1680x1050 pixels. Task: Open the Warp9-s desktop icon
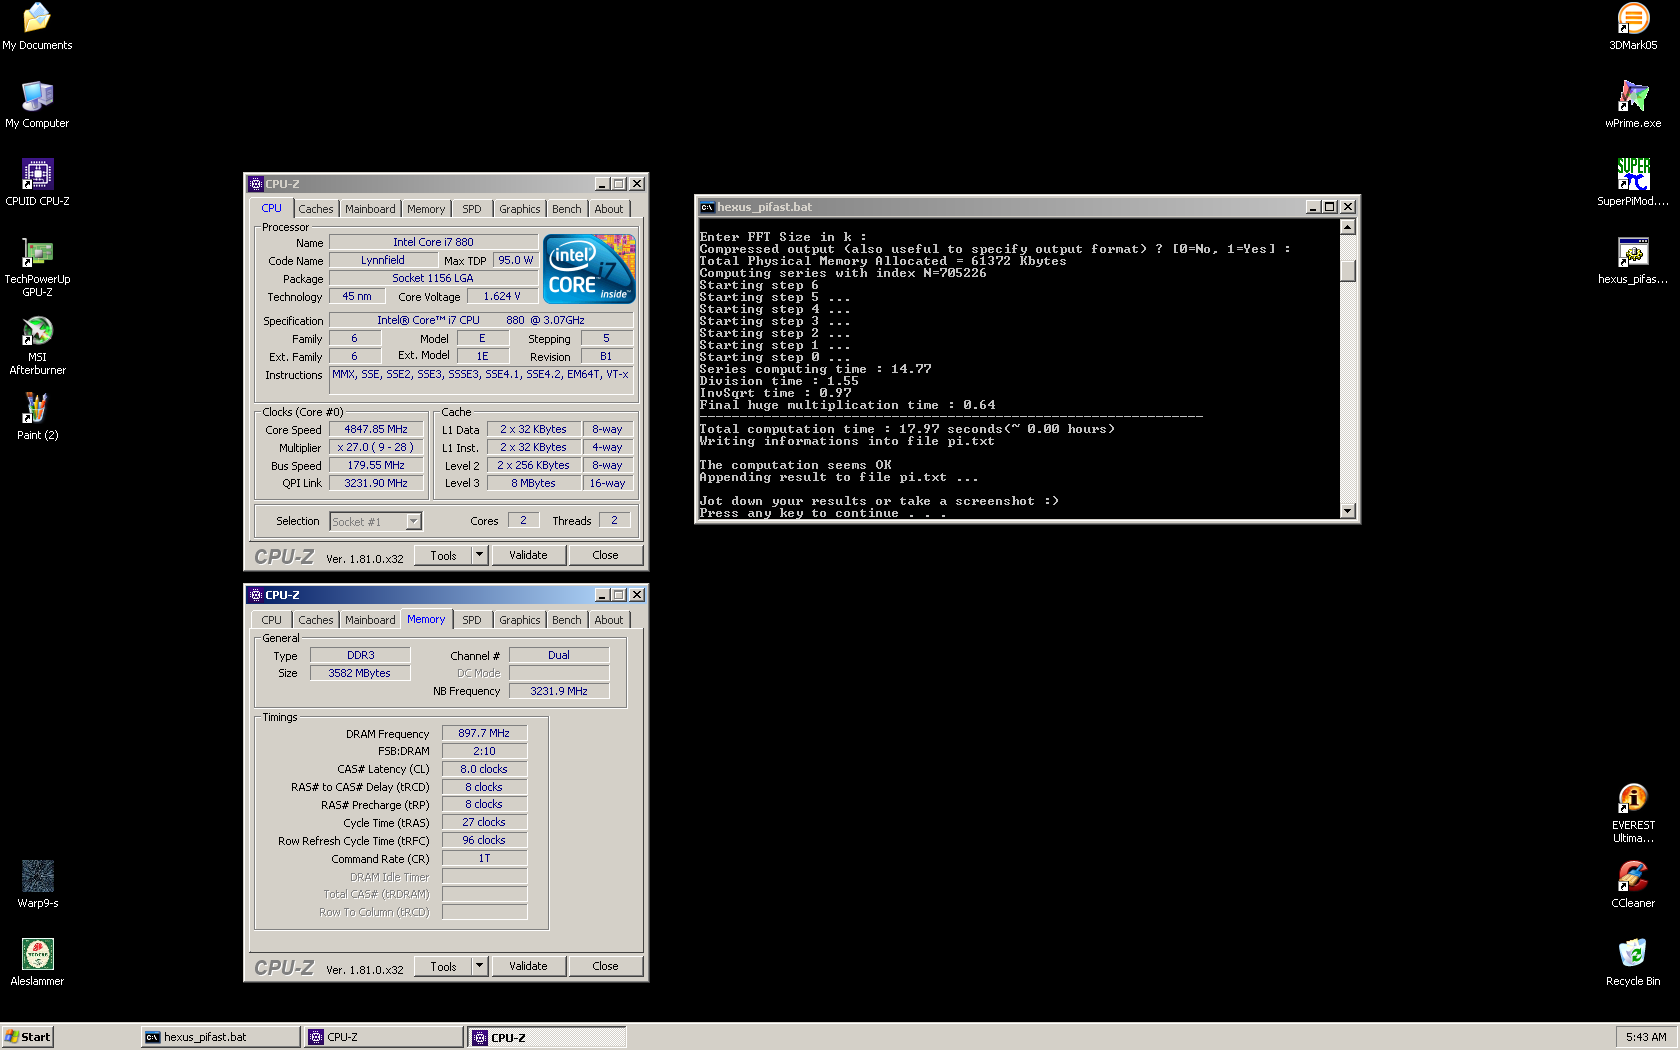pos(37,885)
